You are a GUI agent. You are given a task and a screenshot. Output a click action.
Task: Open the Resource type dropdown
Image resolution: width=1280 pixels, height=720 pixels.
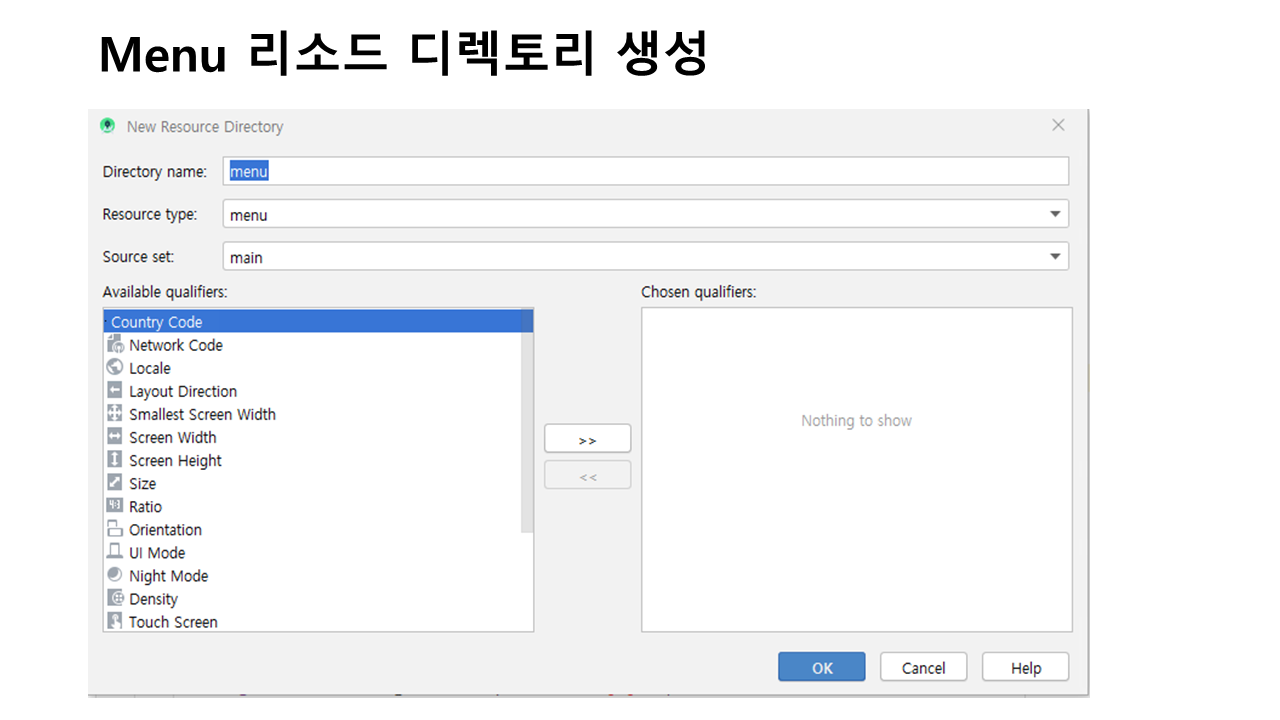1054,214
